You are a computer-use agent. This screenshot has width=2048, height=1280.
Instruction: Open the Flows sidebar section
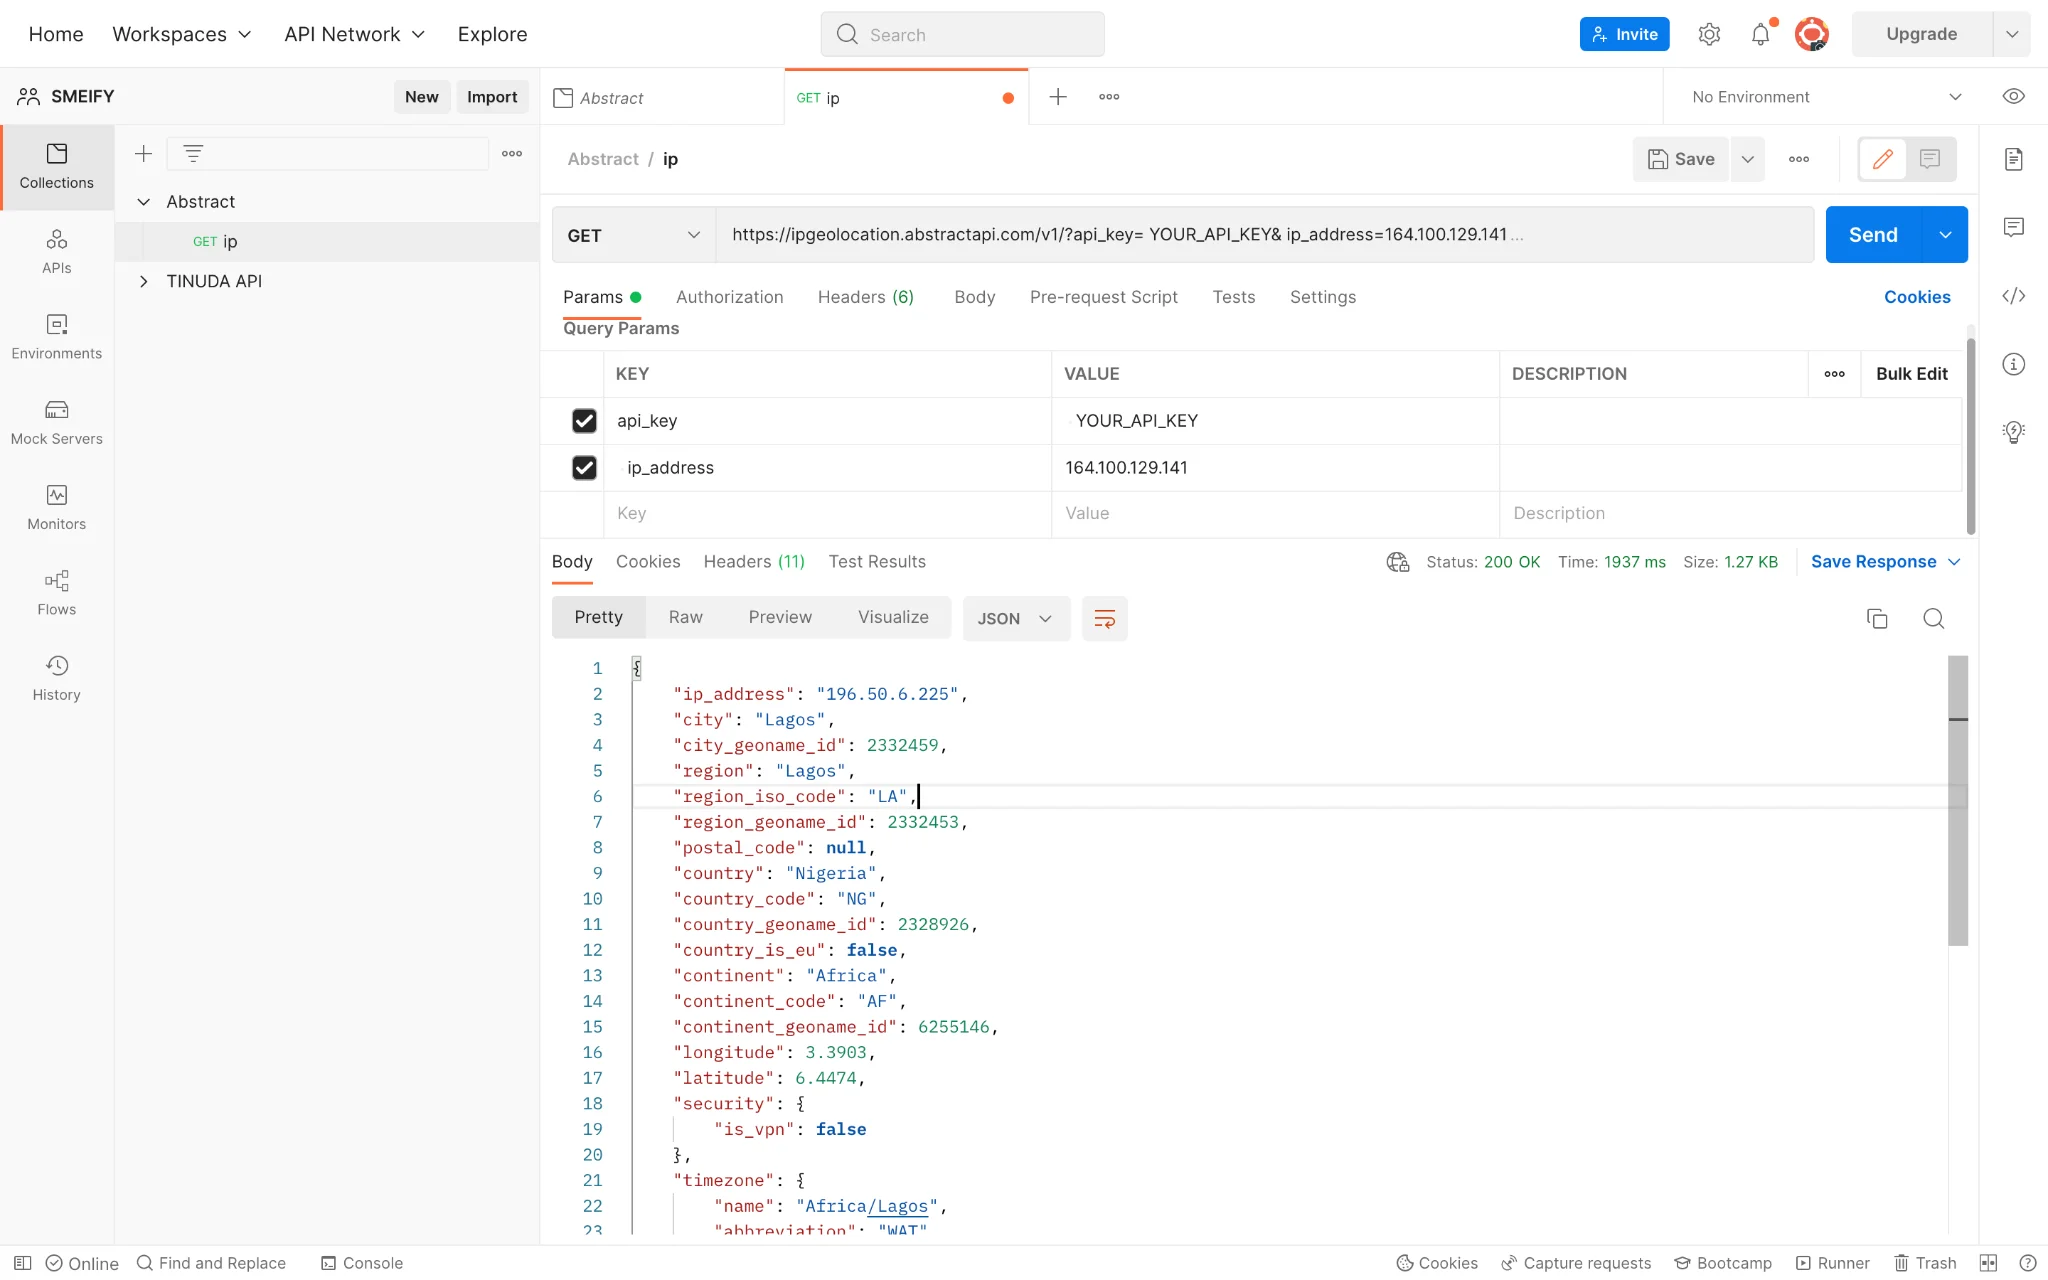click(56, 592)
